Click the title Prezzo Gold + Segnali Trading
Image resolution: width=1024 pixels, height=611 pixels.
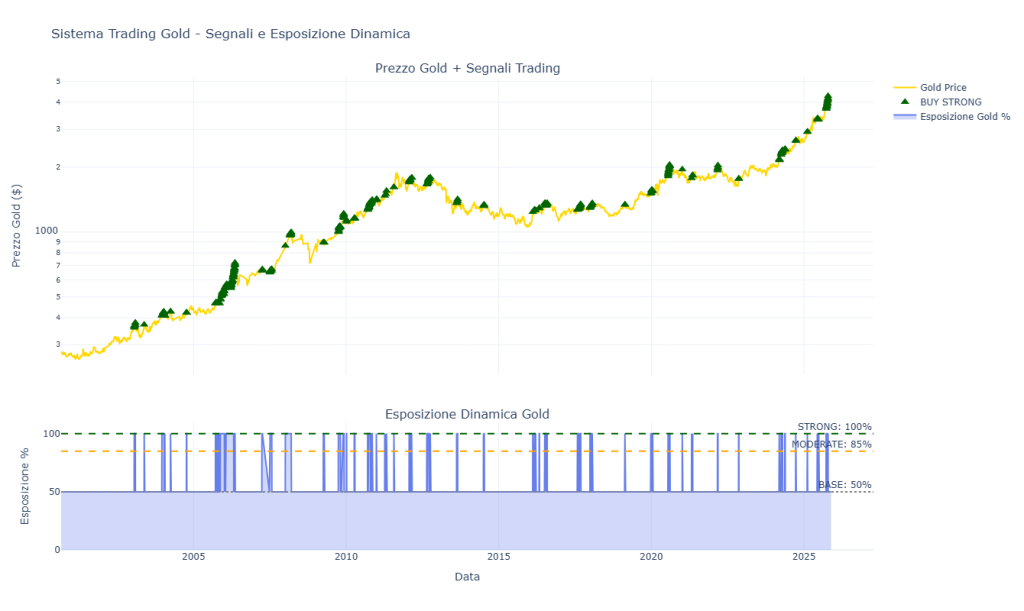coord(466,68)
